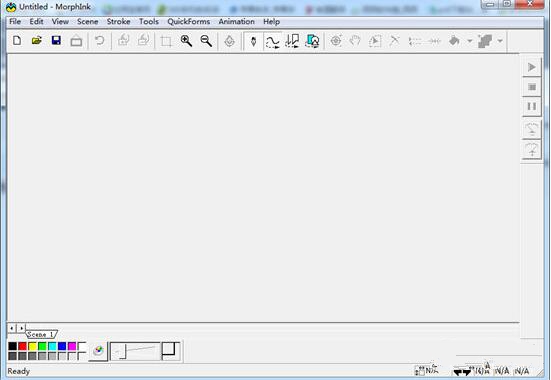Move scene tabs right with arrow

tap(21, 328)
